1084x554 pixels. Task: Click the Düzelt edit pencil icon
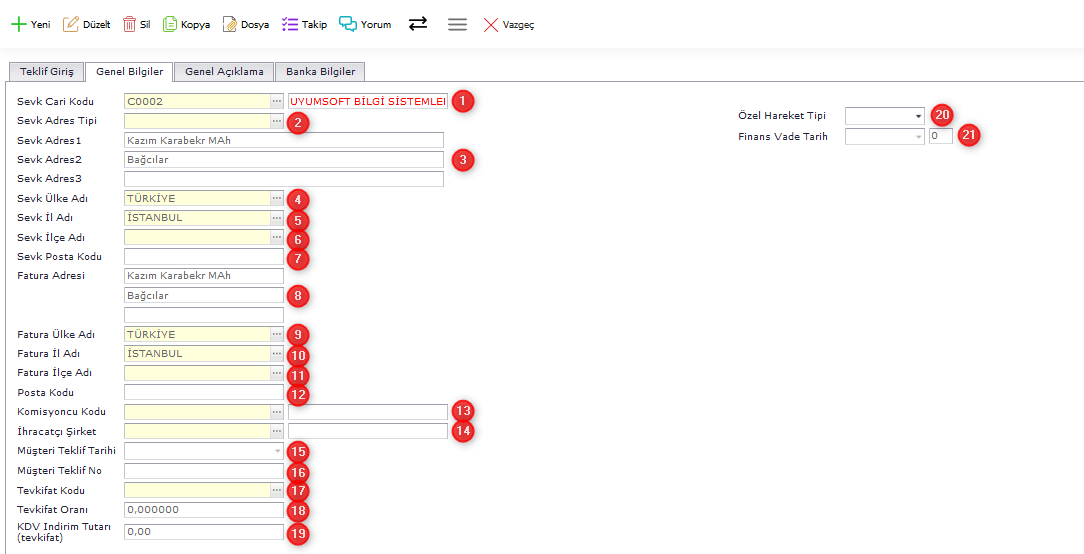pos(71,24)
